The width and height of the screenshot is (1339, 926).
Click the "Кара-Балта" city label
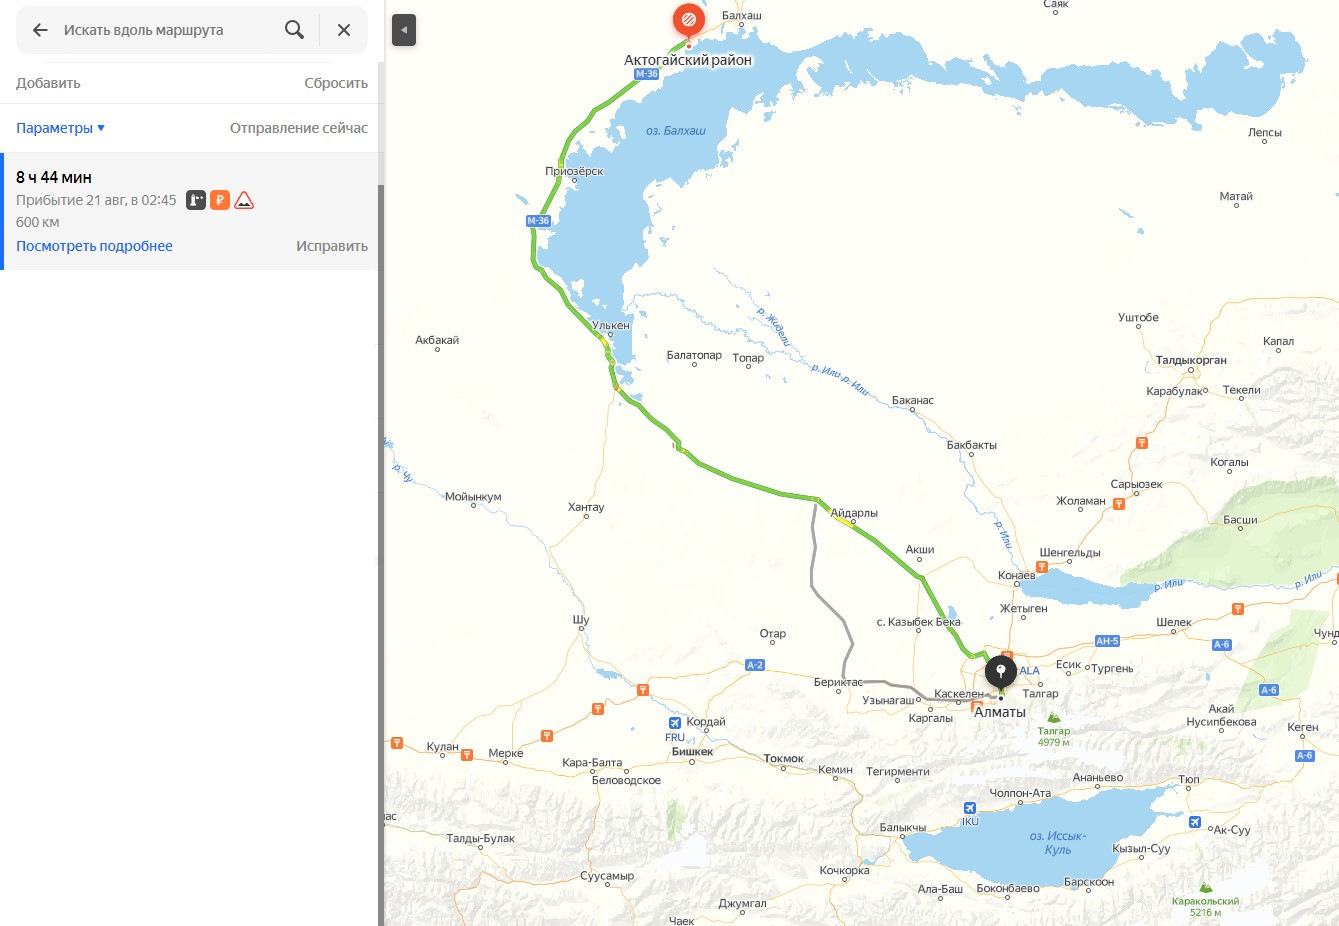(592, 762)
